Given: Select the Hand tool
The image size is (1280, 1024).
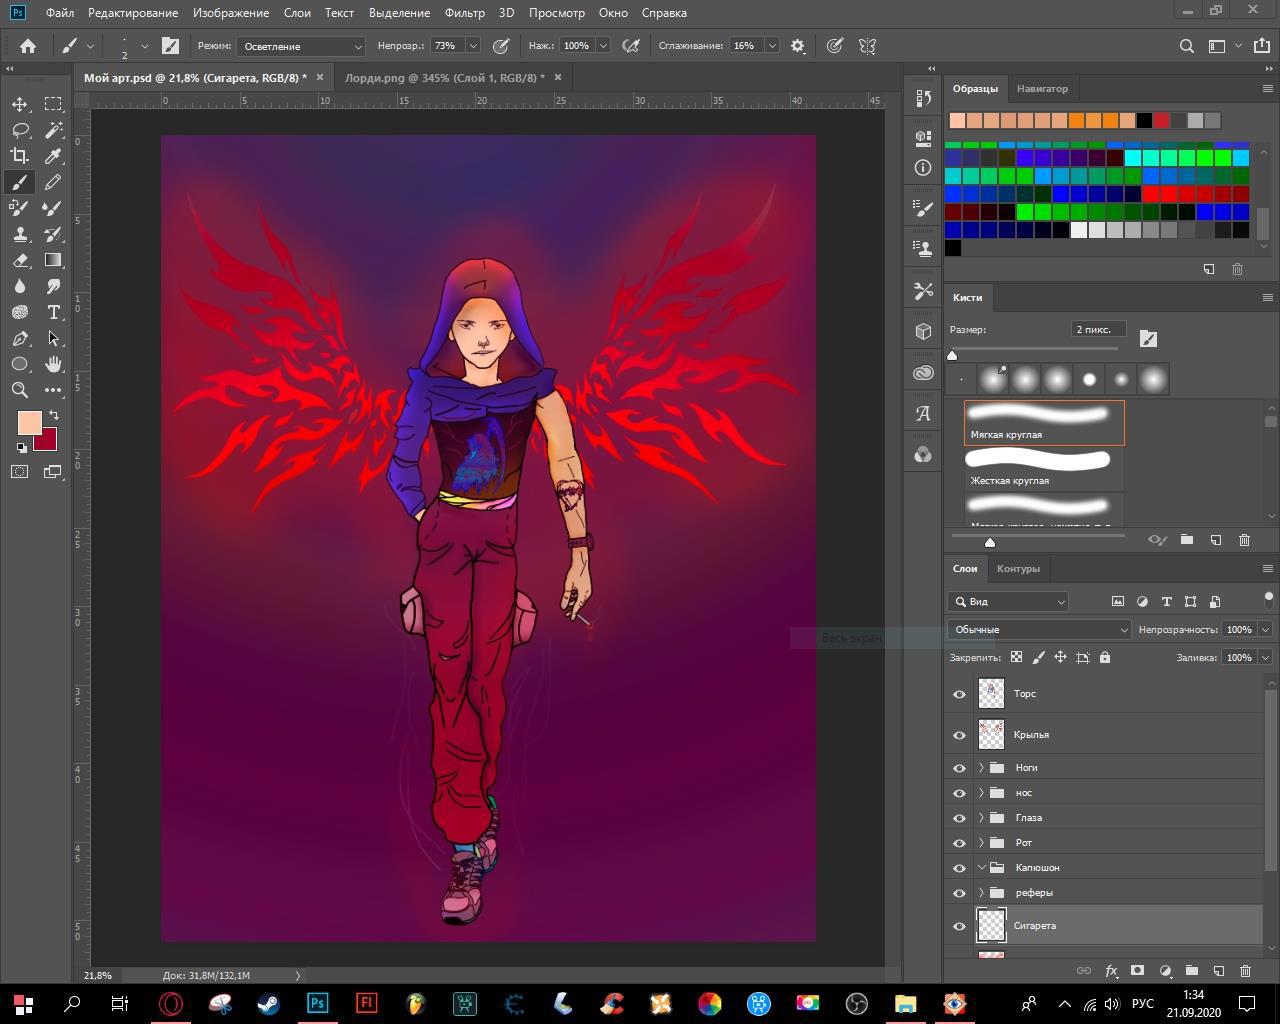Looking at the screenshot, I should [x=53, y=364].
